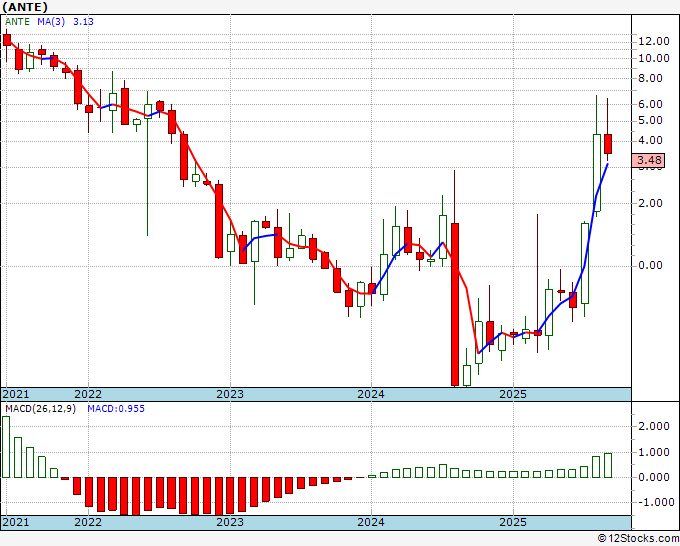Click 2023 on the price chart timeline
The width and height of the screenshot is (680, 546).
click(x=230, y=394)
